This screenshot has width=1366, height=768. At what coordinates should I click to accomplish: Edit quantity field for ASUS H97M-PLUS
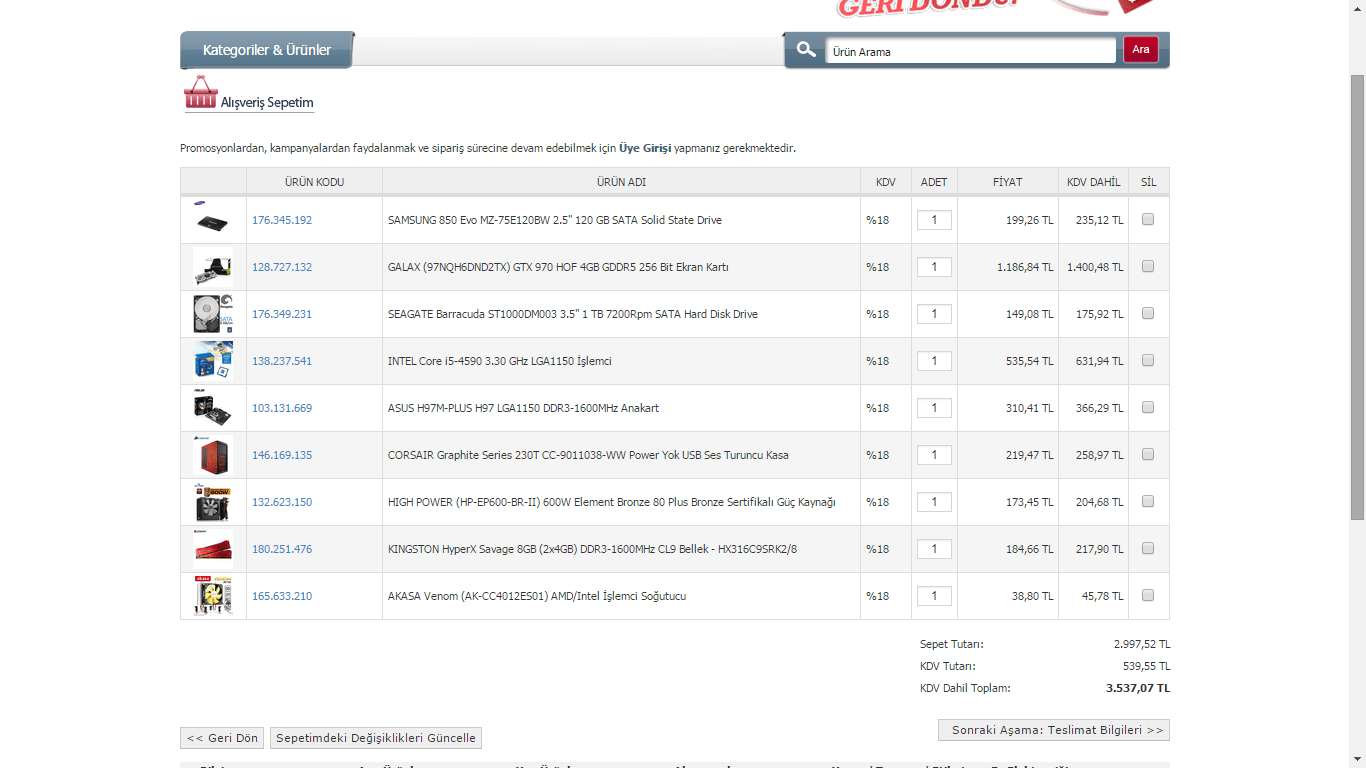(x=934, y=408)
